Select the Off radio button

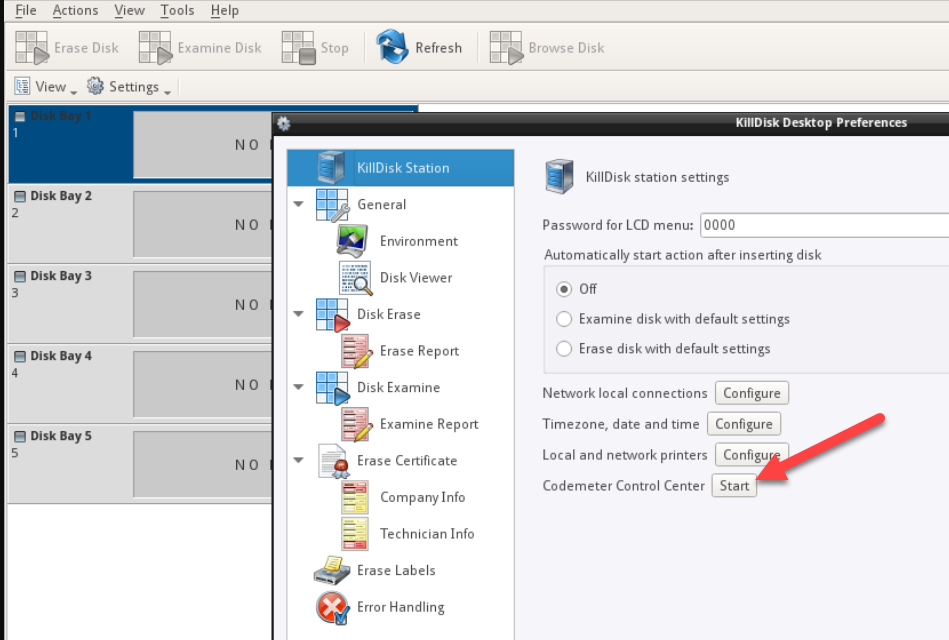(563, 289)
